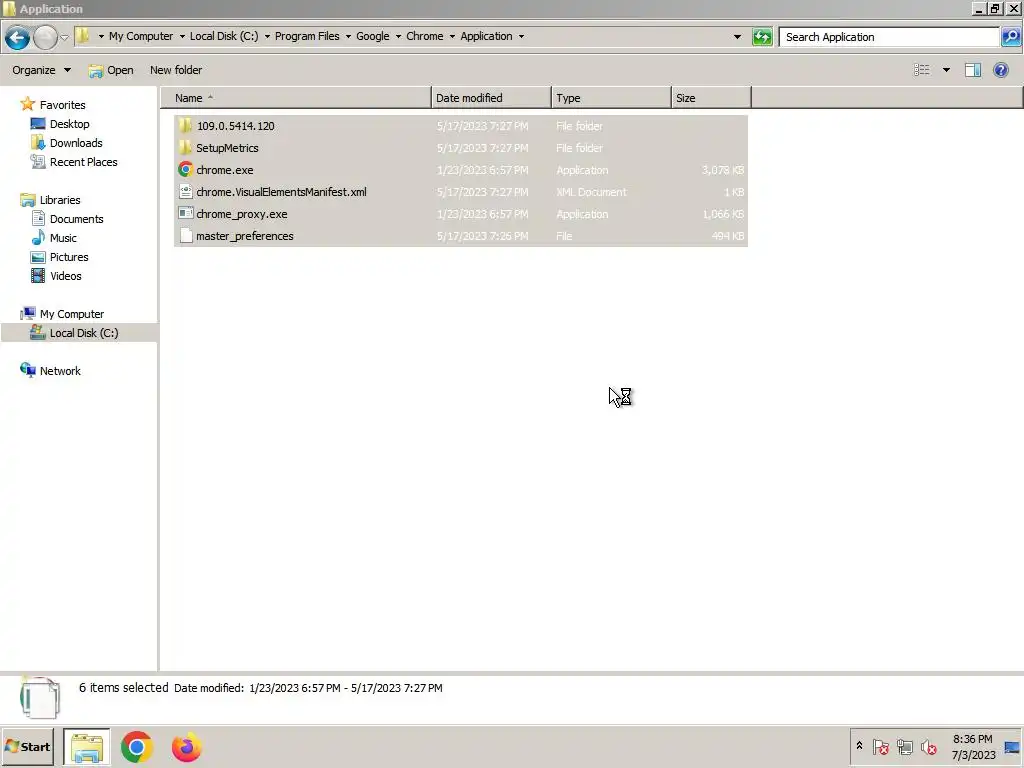1024x768 pixels.
Task: Click My Computer in the address path
Action: [x=141, y=36]
